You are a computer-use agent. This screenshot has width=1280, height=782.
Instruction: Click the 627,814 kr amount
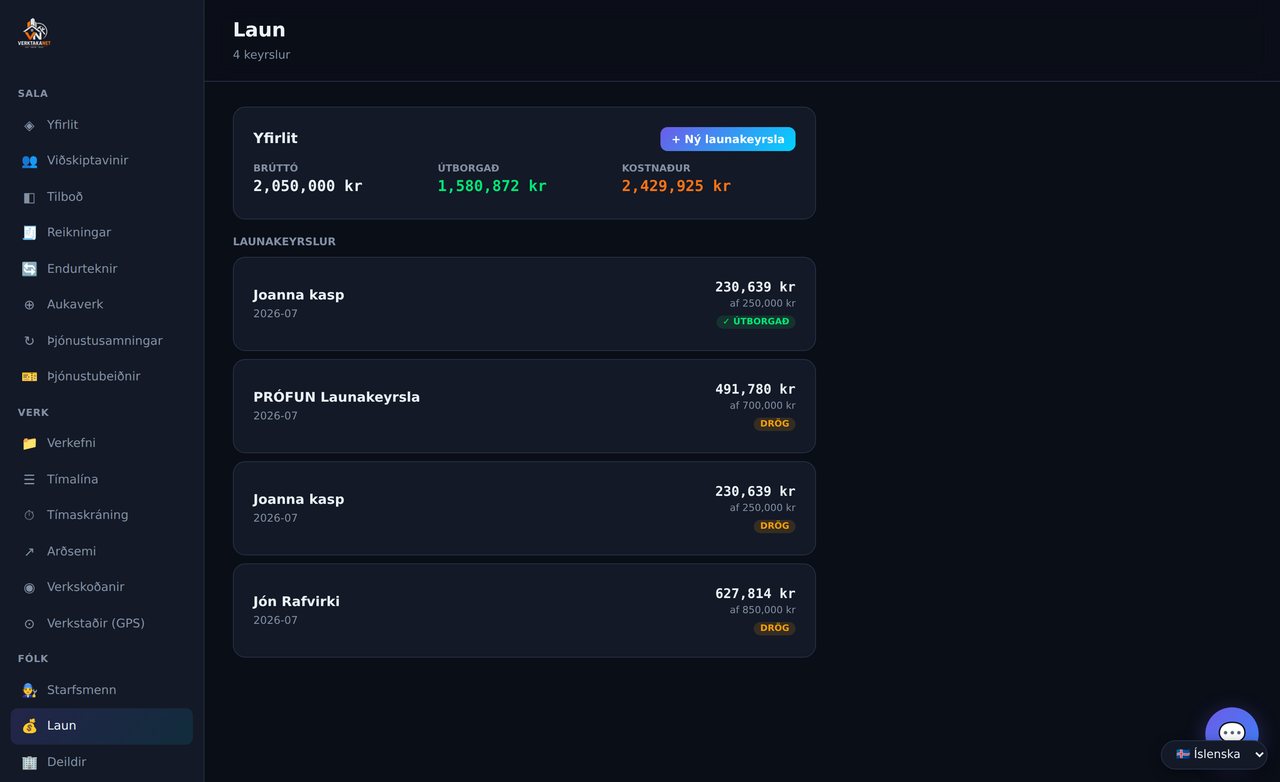tap(755, 593)
